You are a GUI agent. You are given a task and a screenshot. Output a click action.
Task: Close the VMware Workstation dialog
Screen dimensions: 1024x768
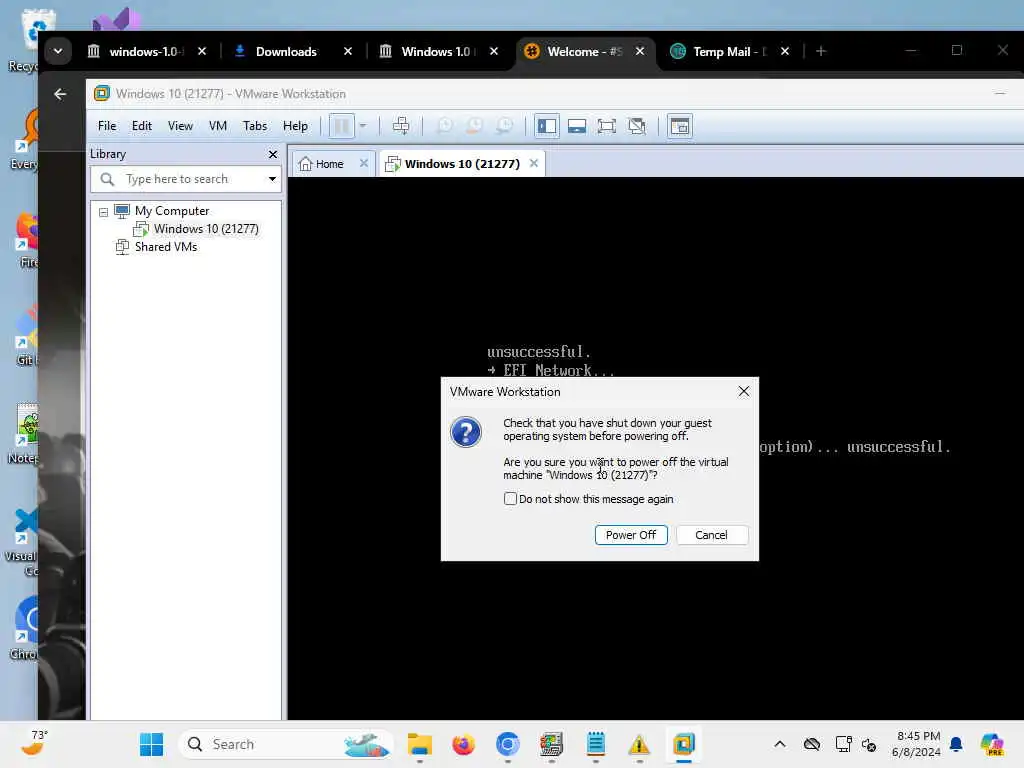744,391
